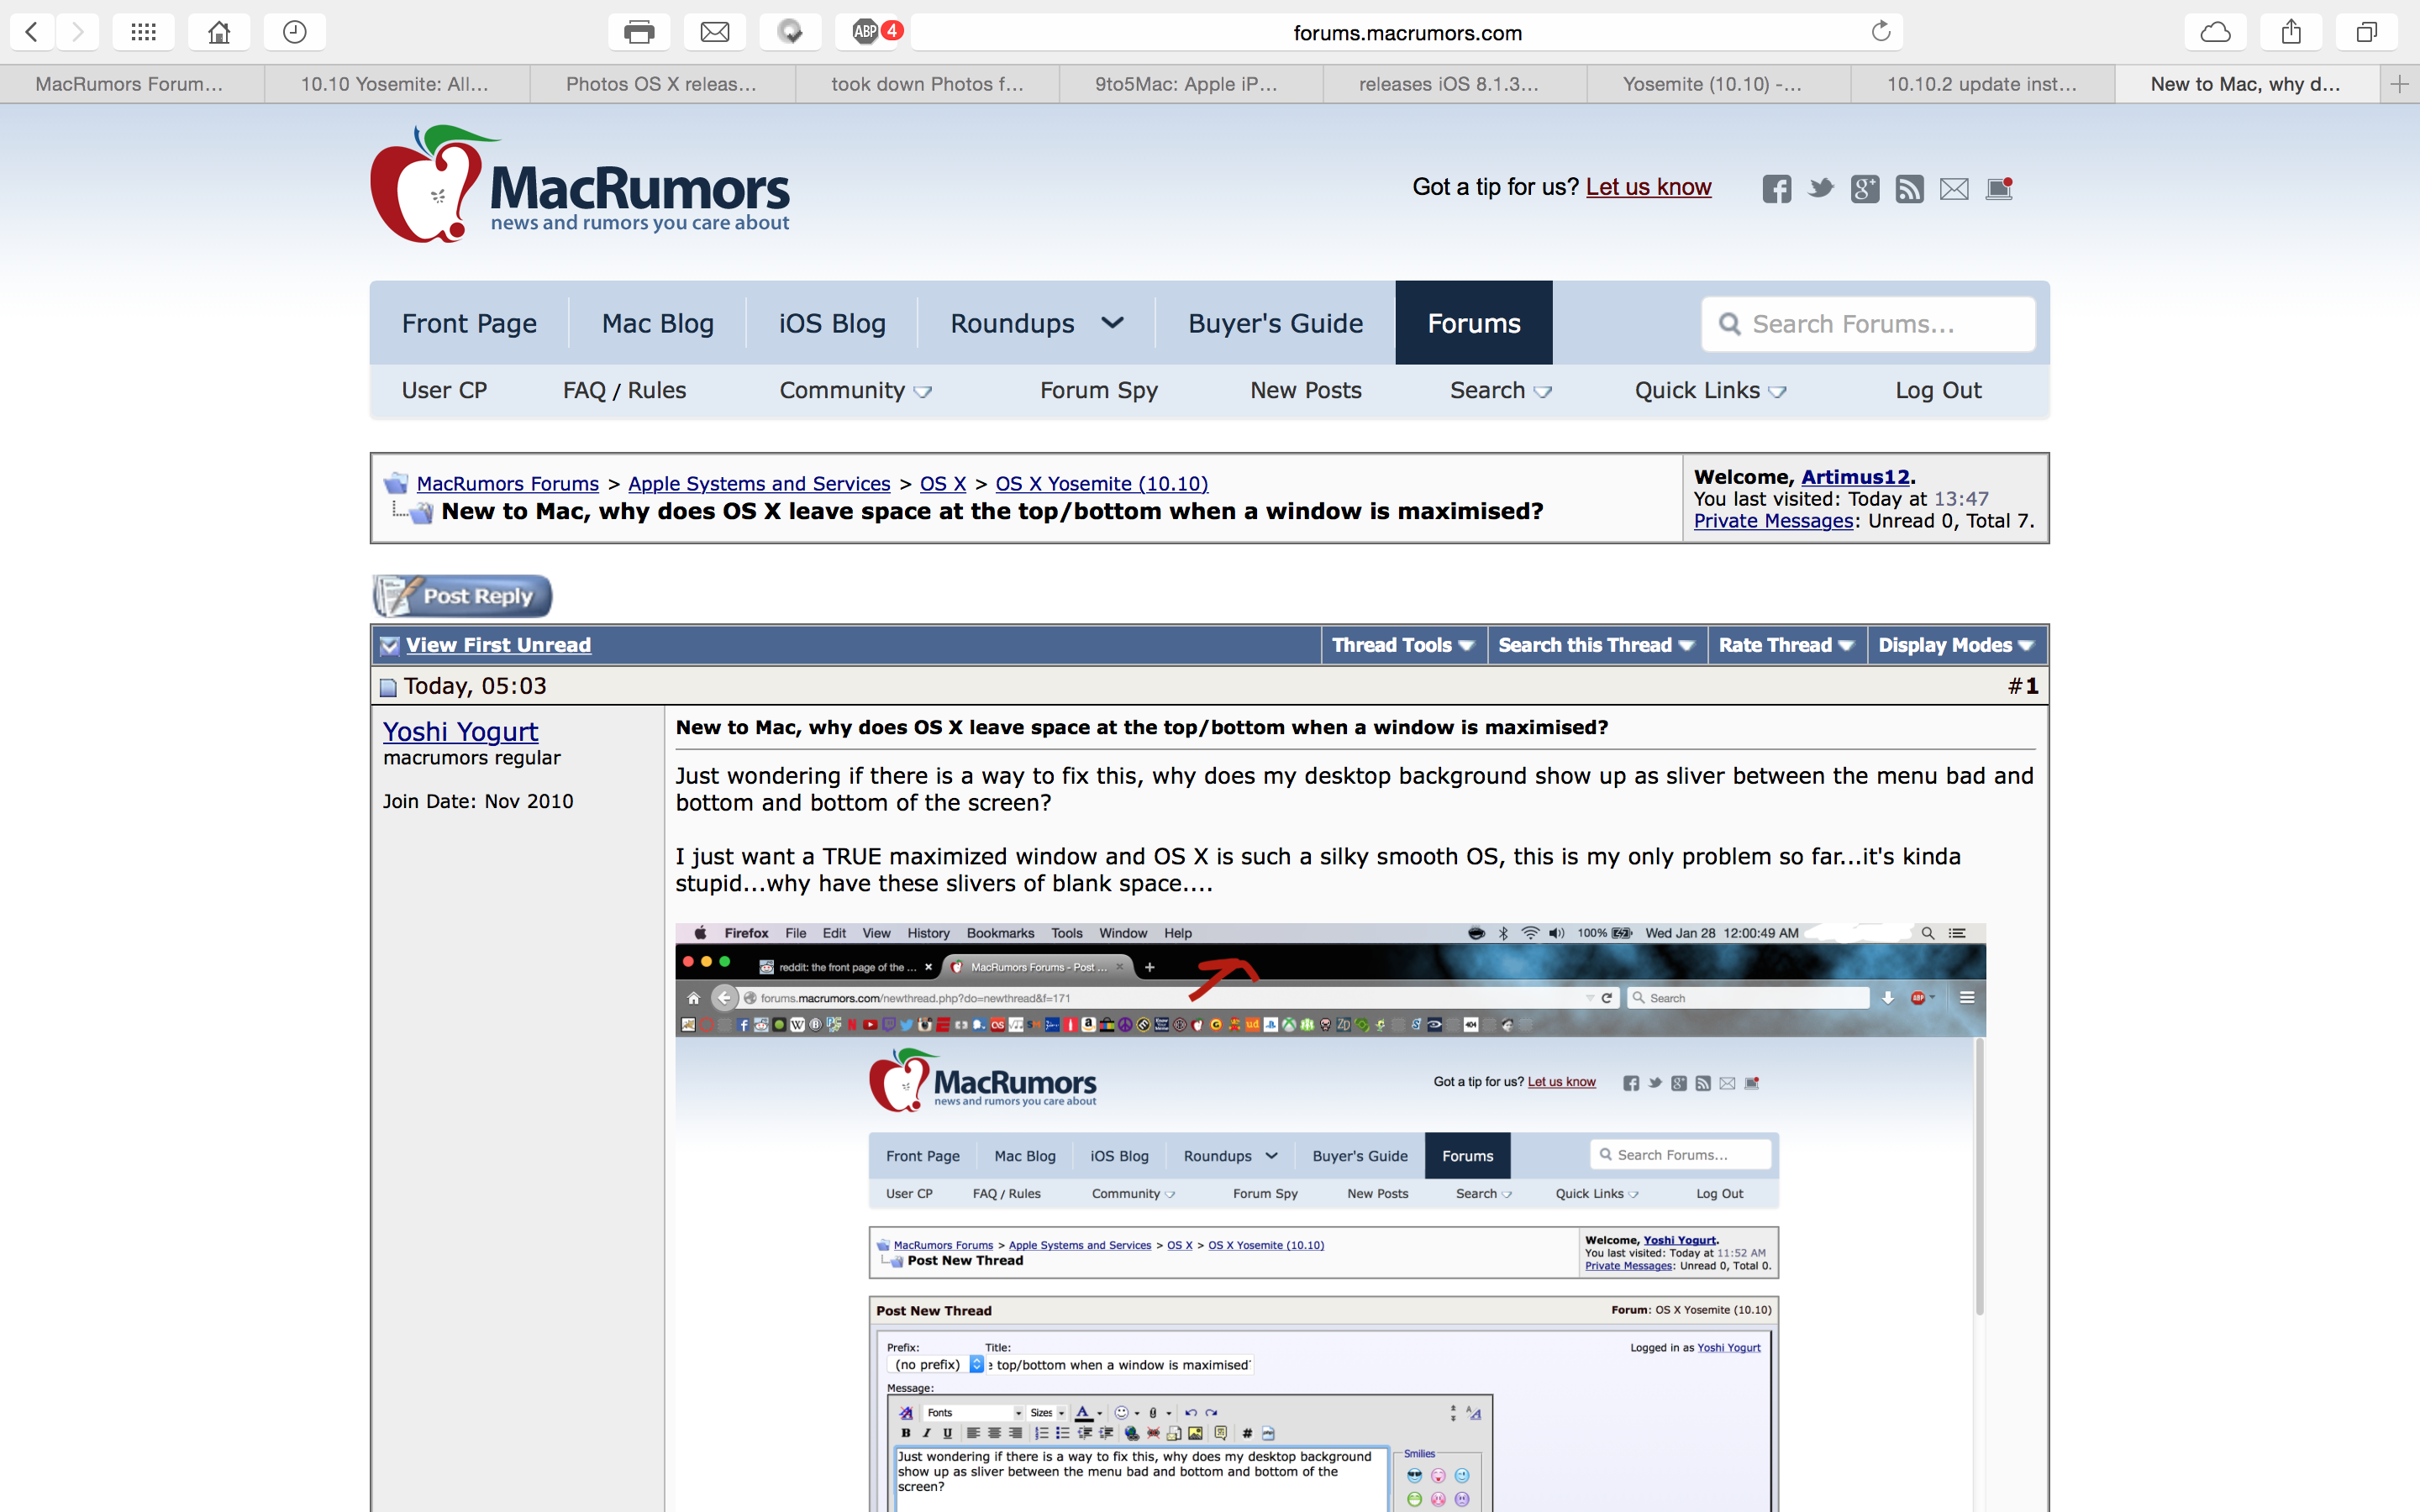This screenshot has height=1512, width=2420.
Task: Open Thread Tools dropdown
Action: coord(1404,645)
